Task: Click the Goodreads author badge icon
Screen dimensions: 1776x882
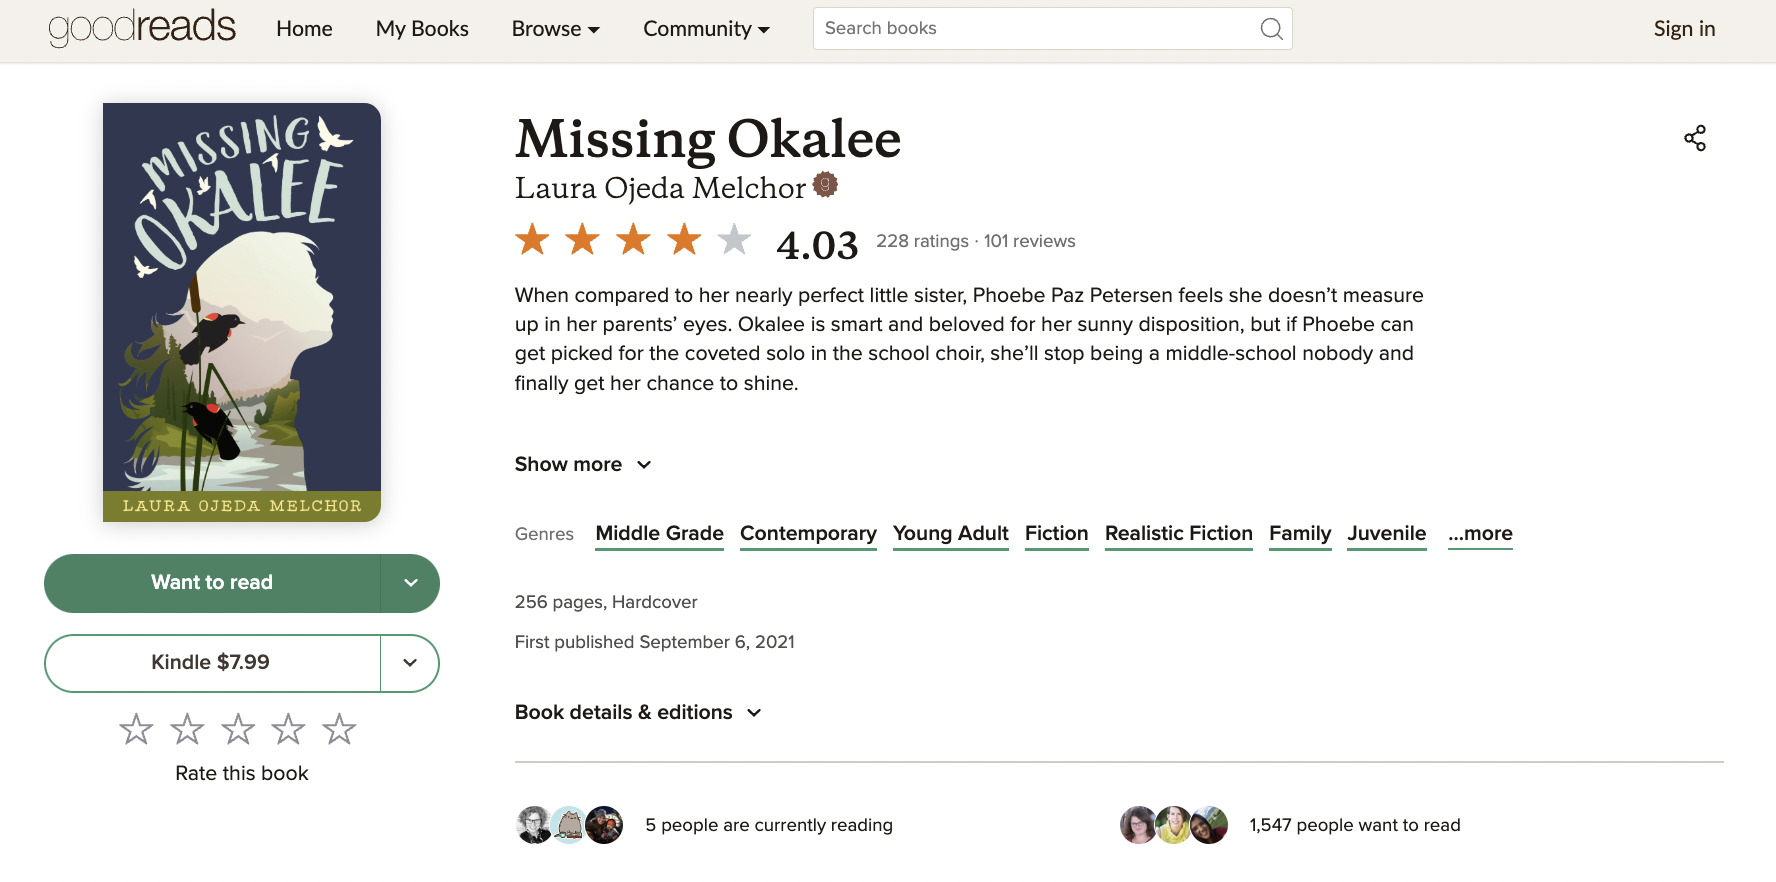Action: point(825,185)
